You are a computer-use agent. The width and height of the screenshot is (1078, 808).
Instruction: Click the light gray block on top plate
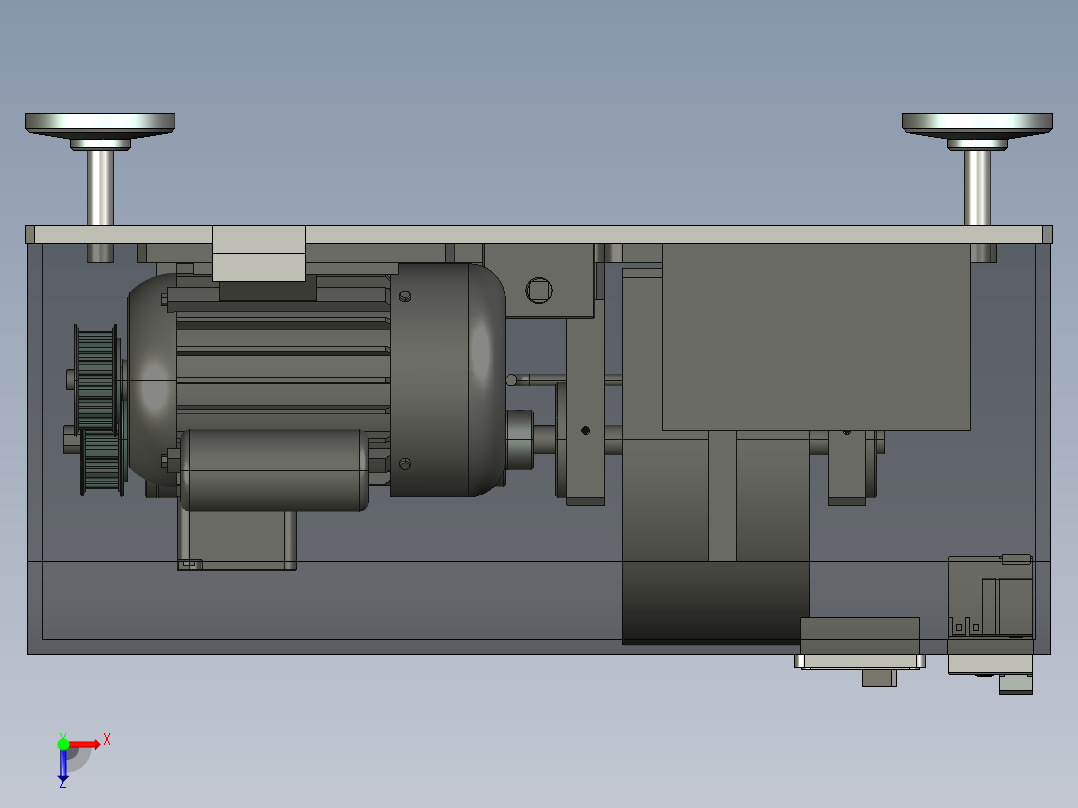(258, 253)
